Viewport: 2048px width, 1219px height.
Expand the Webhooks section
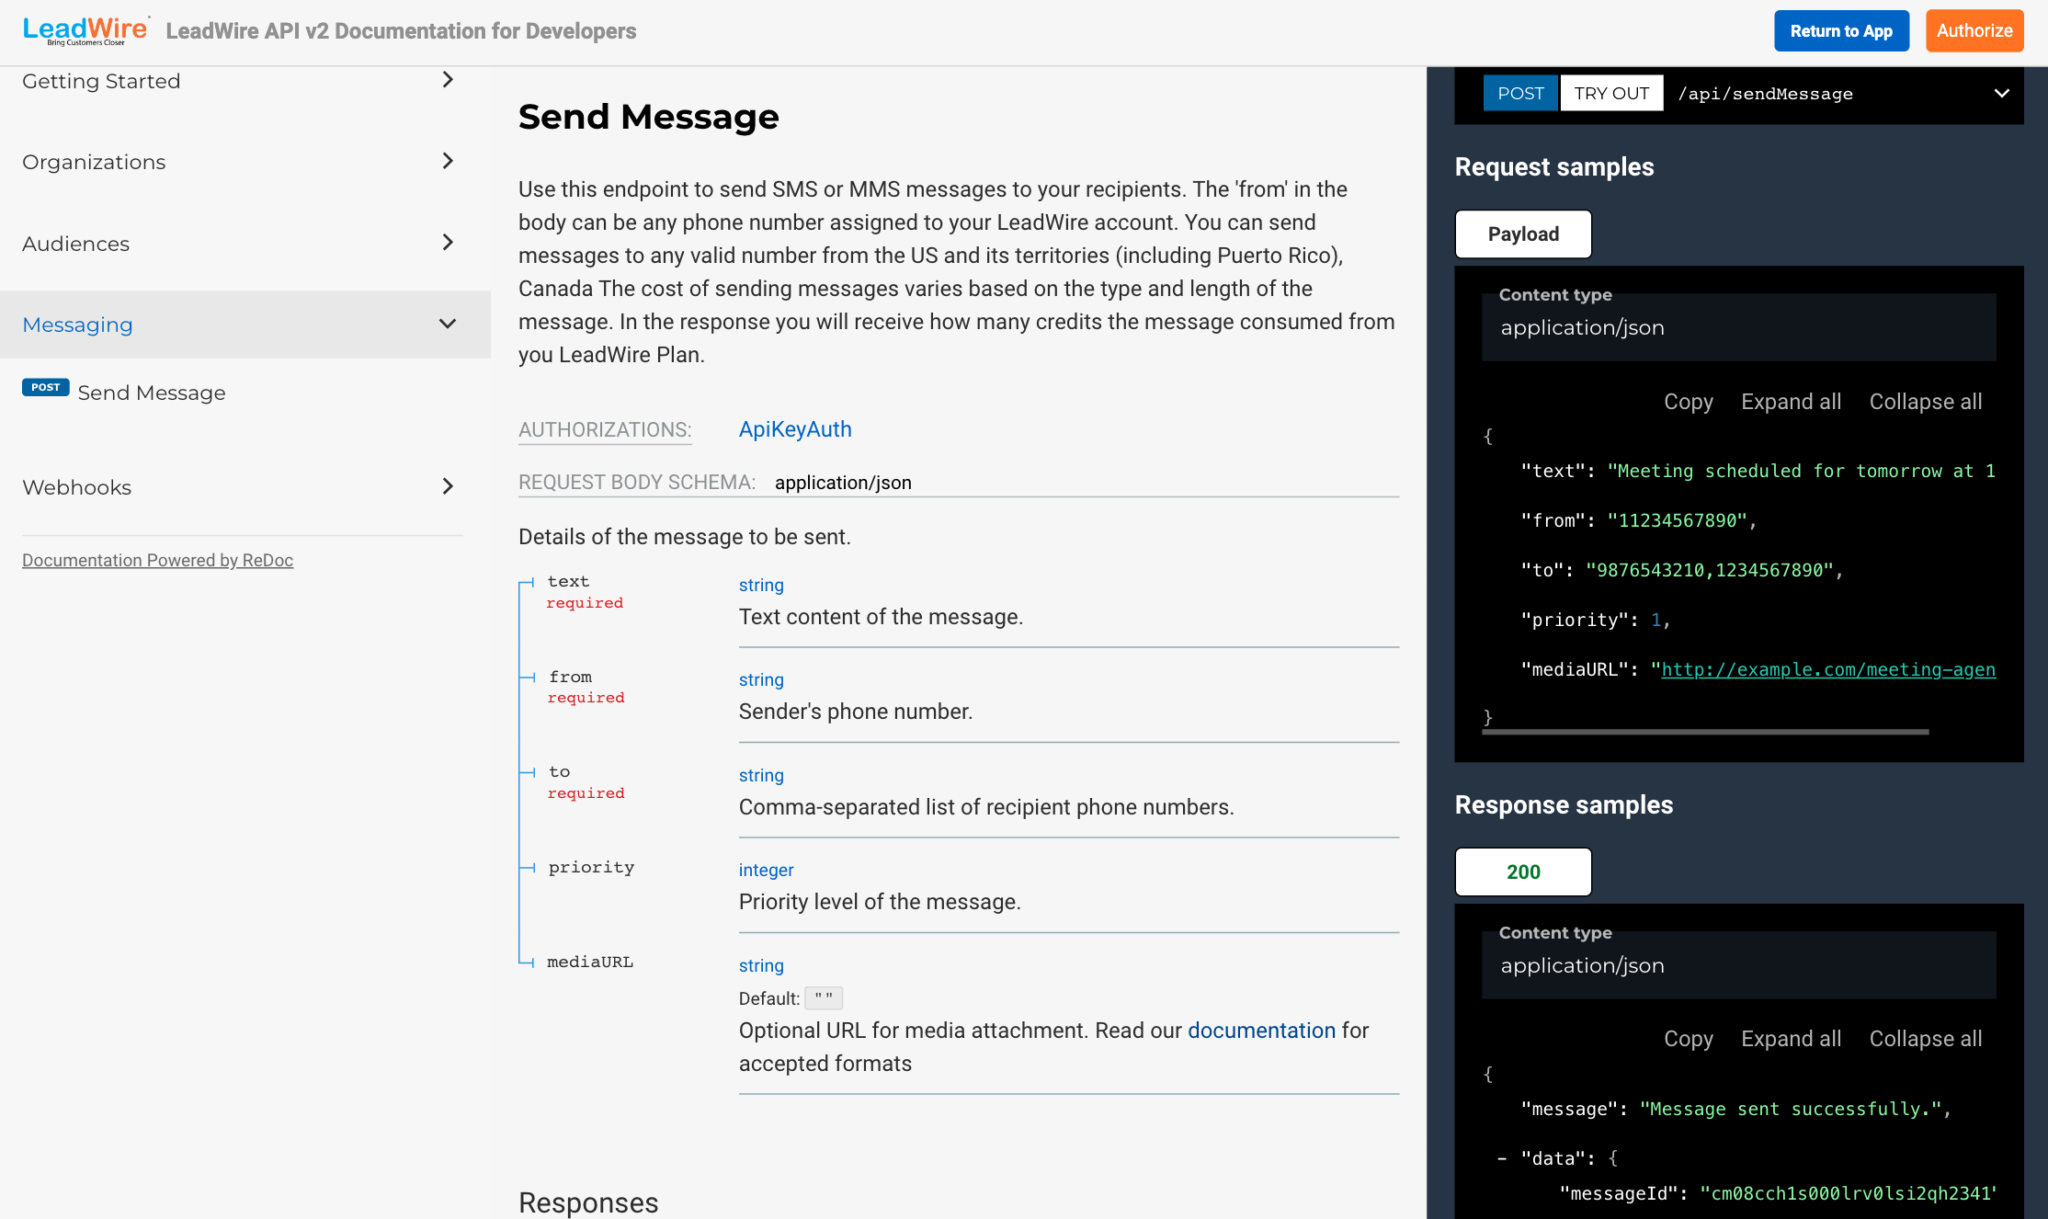448,487
